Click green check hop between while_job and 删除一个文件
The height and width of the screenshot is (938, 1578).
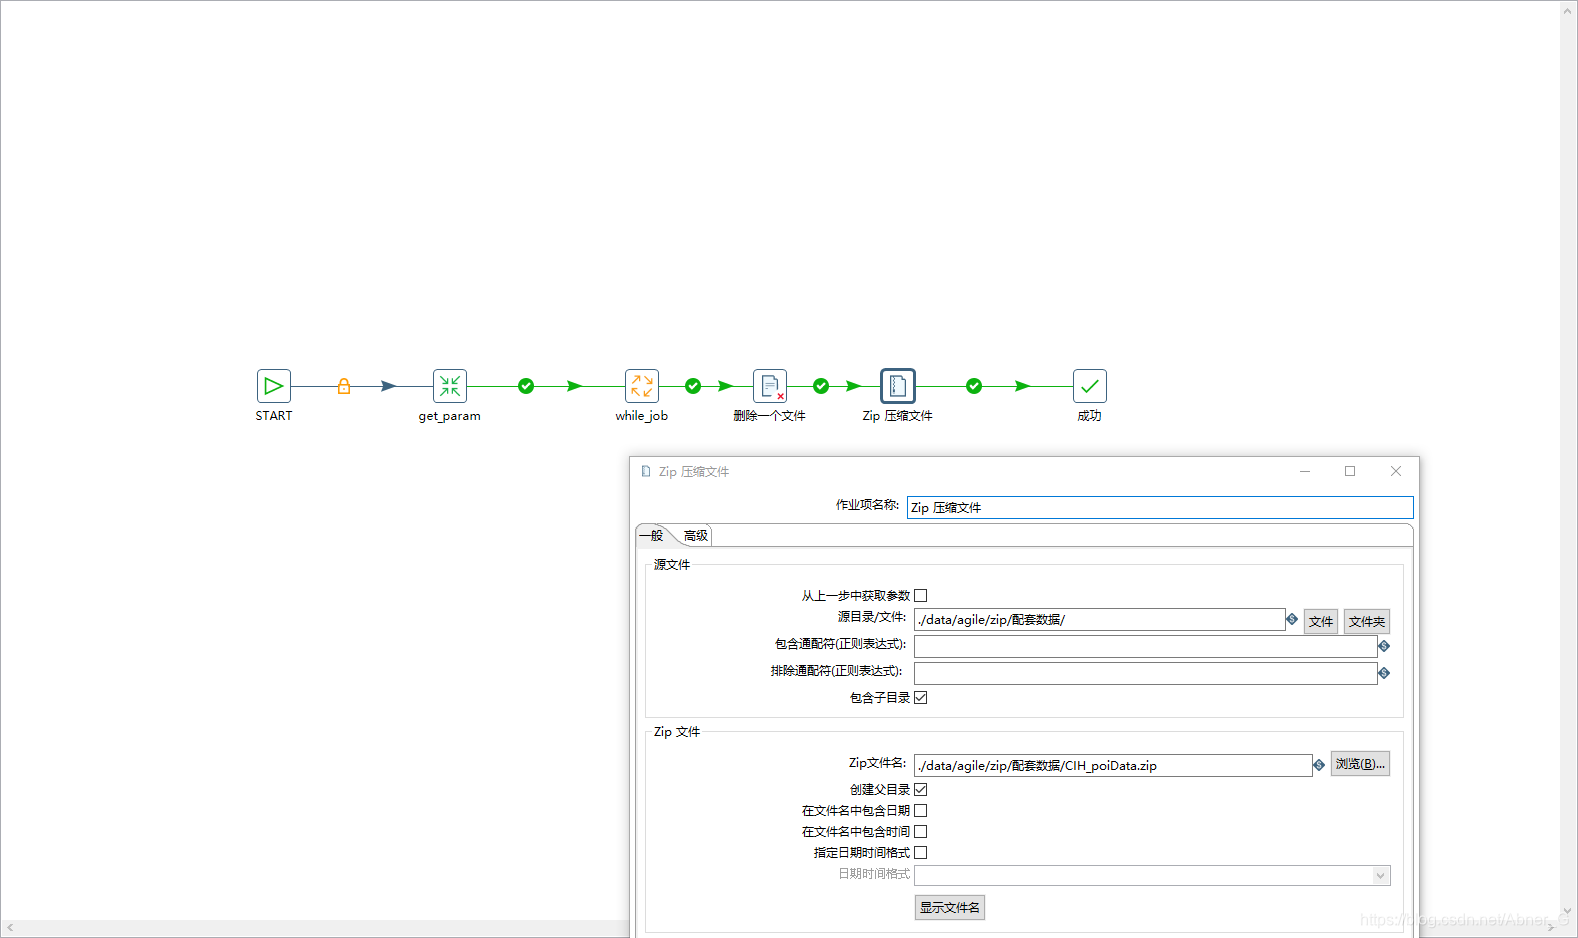[x=693, y=386]
